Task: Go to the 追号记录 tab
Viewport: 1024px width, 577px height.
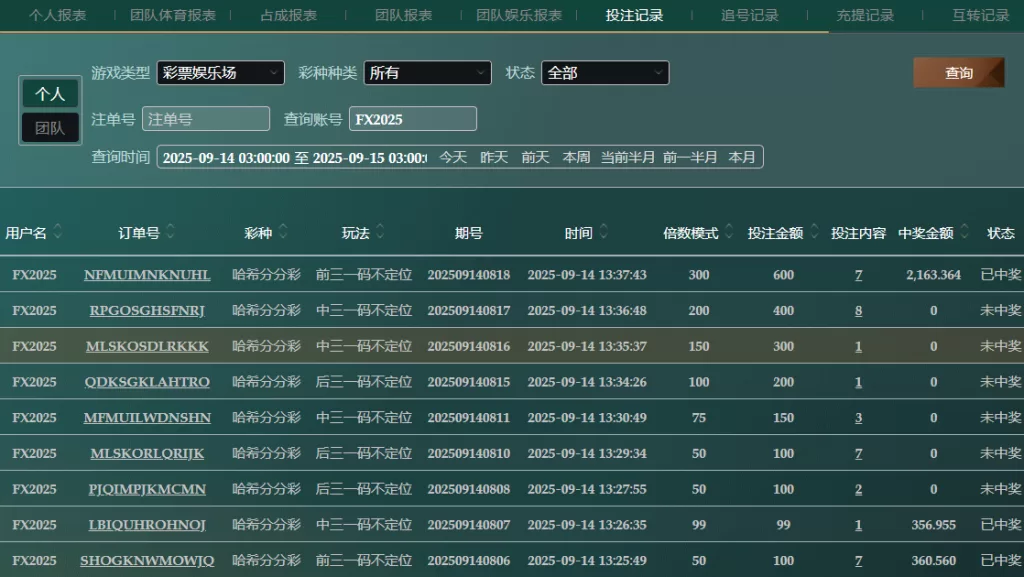Action: [x=749, y=15]
